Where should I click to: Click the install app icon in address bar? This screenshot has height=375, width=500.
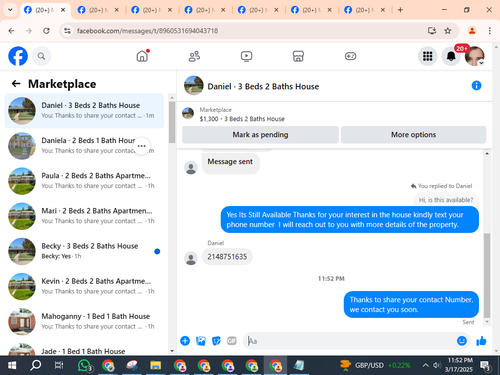(432, 31)
